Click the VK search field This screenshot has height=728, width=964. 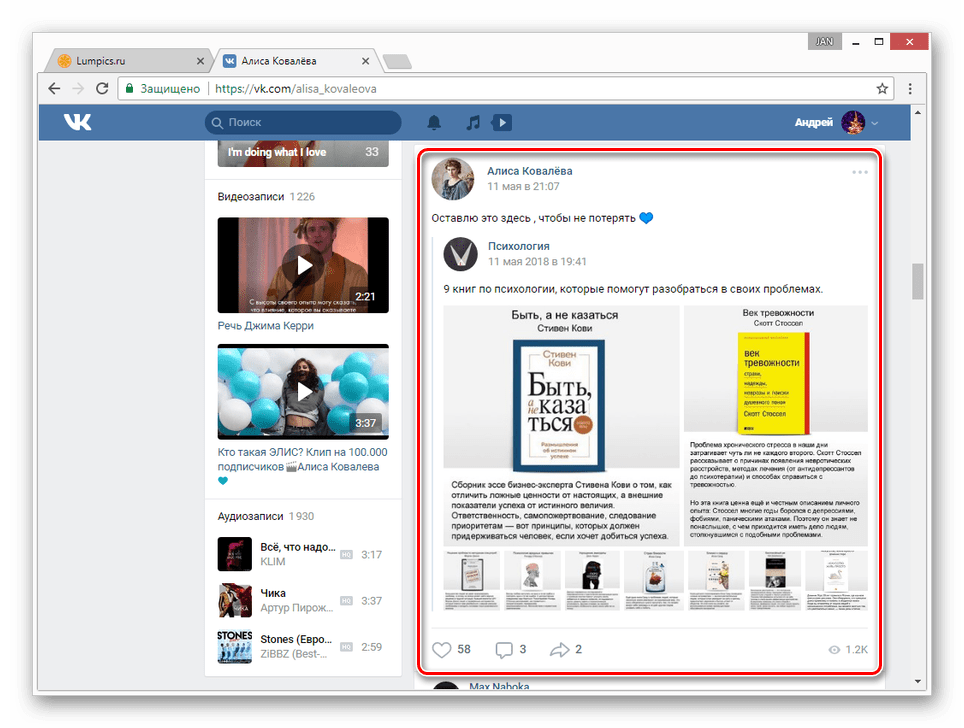303,123
